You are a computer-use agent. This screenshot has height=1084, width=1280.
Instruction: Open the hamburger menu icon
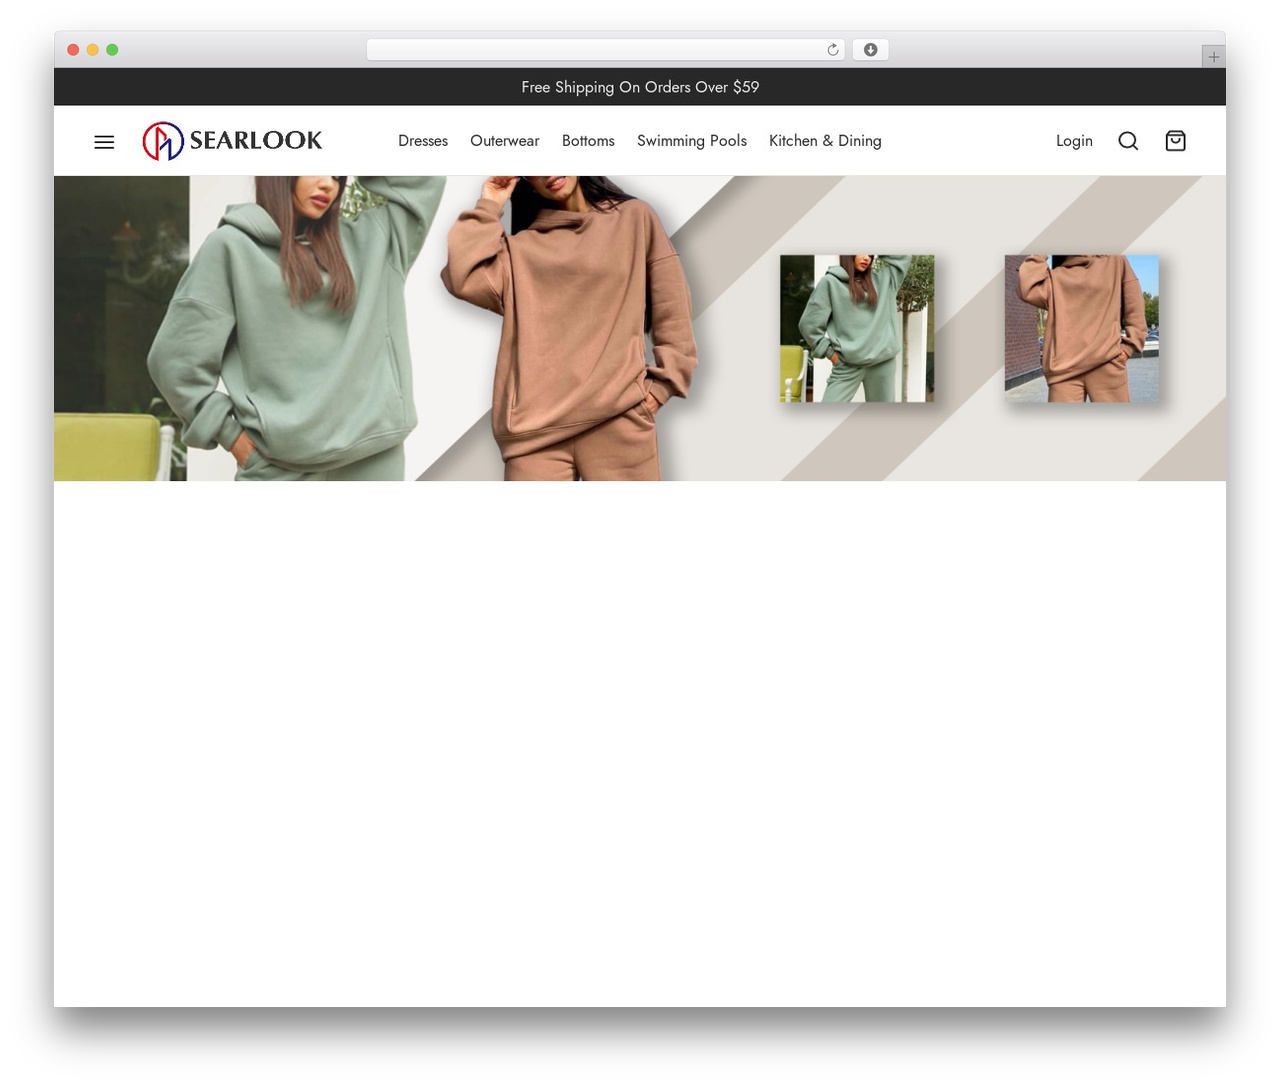(104, 142)
